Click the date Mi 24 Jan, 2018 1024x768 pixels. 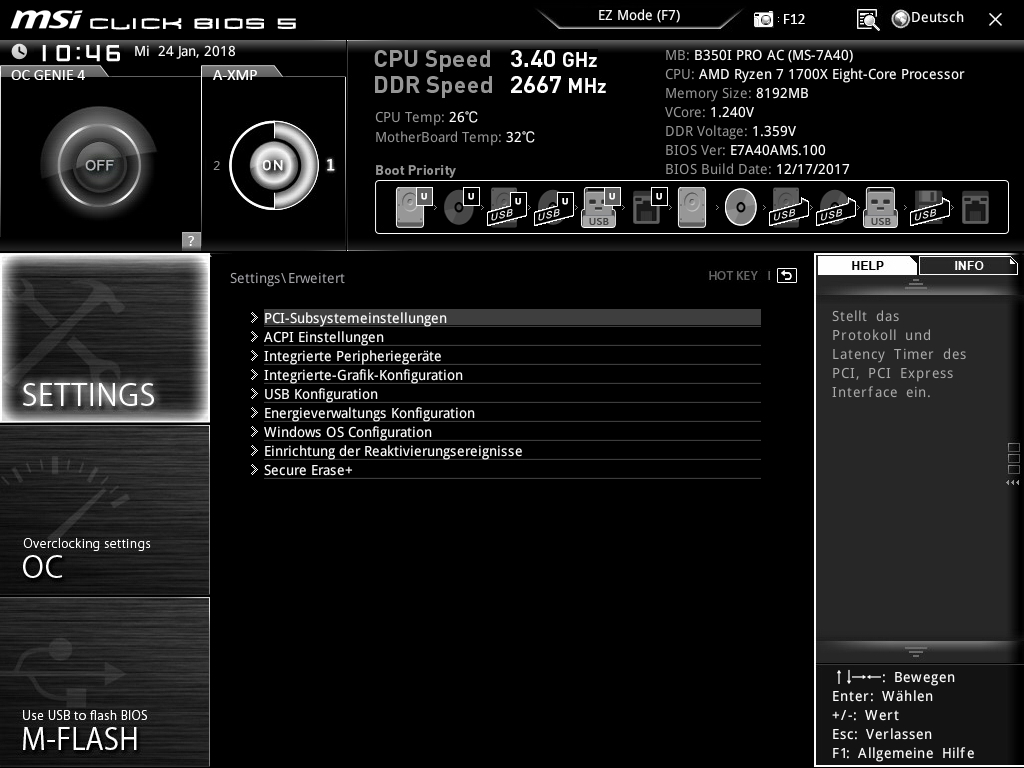click(185, 51)
